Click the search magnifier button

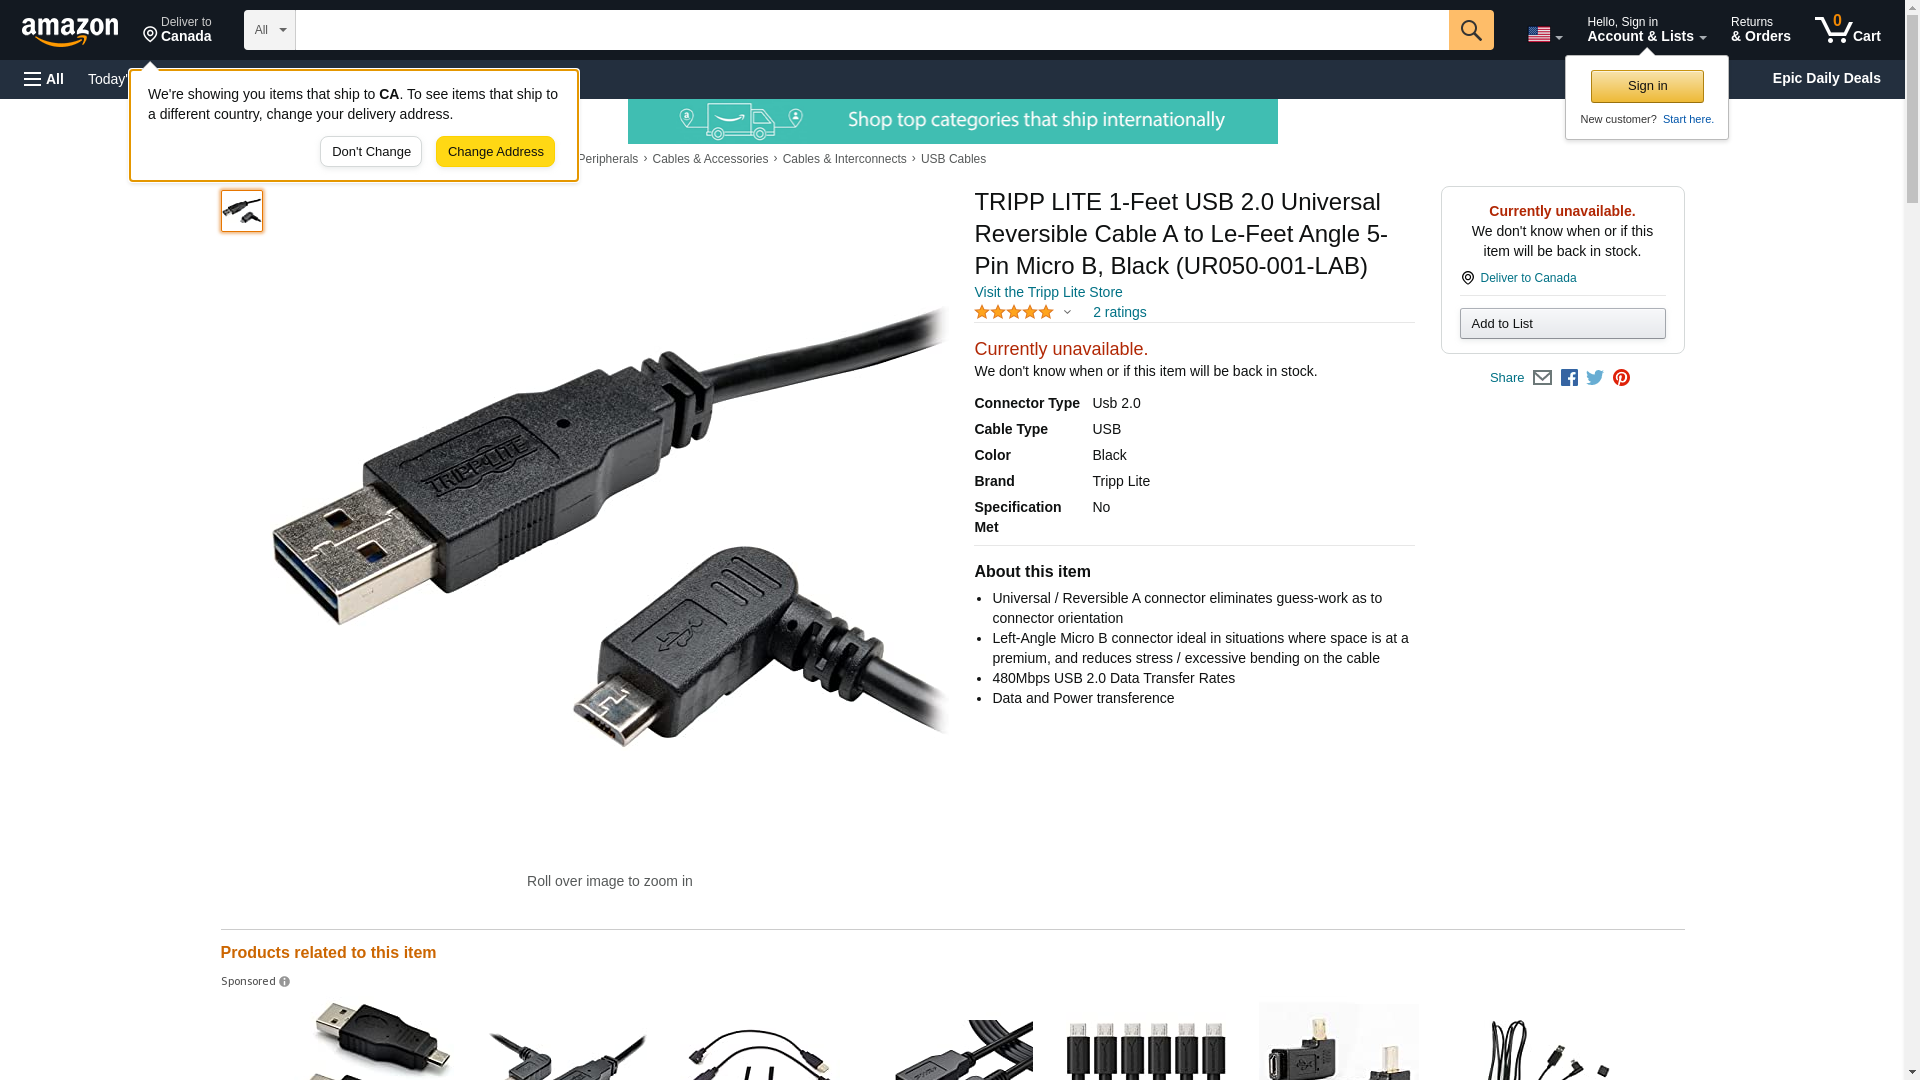point(1470,30)
